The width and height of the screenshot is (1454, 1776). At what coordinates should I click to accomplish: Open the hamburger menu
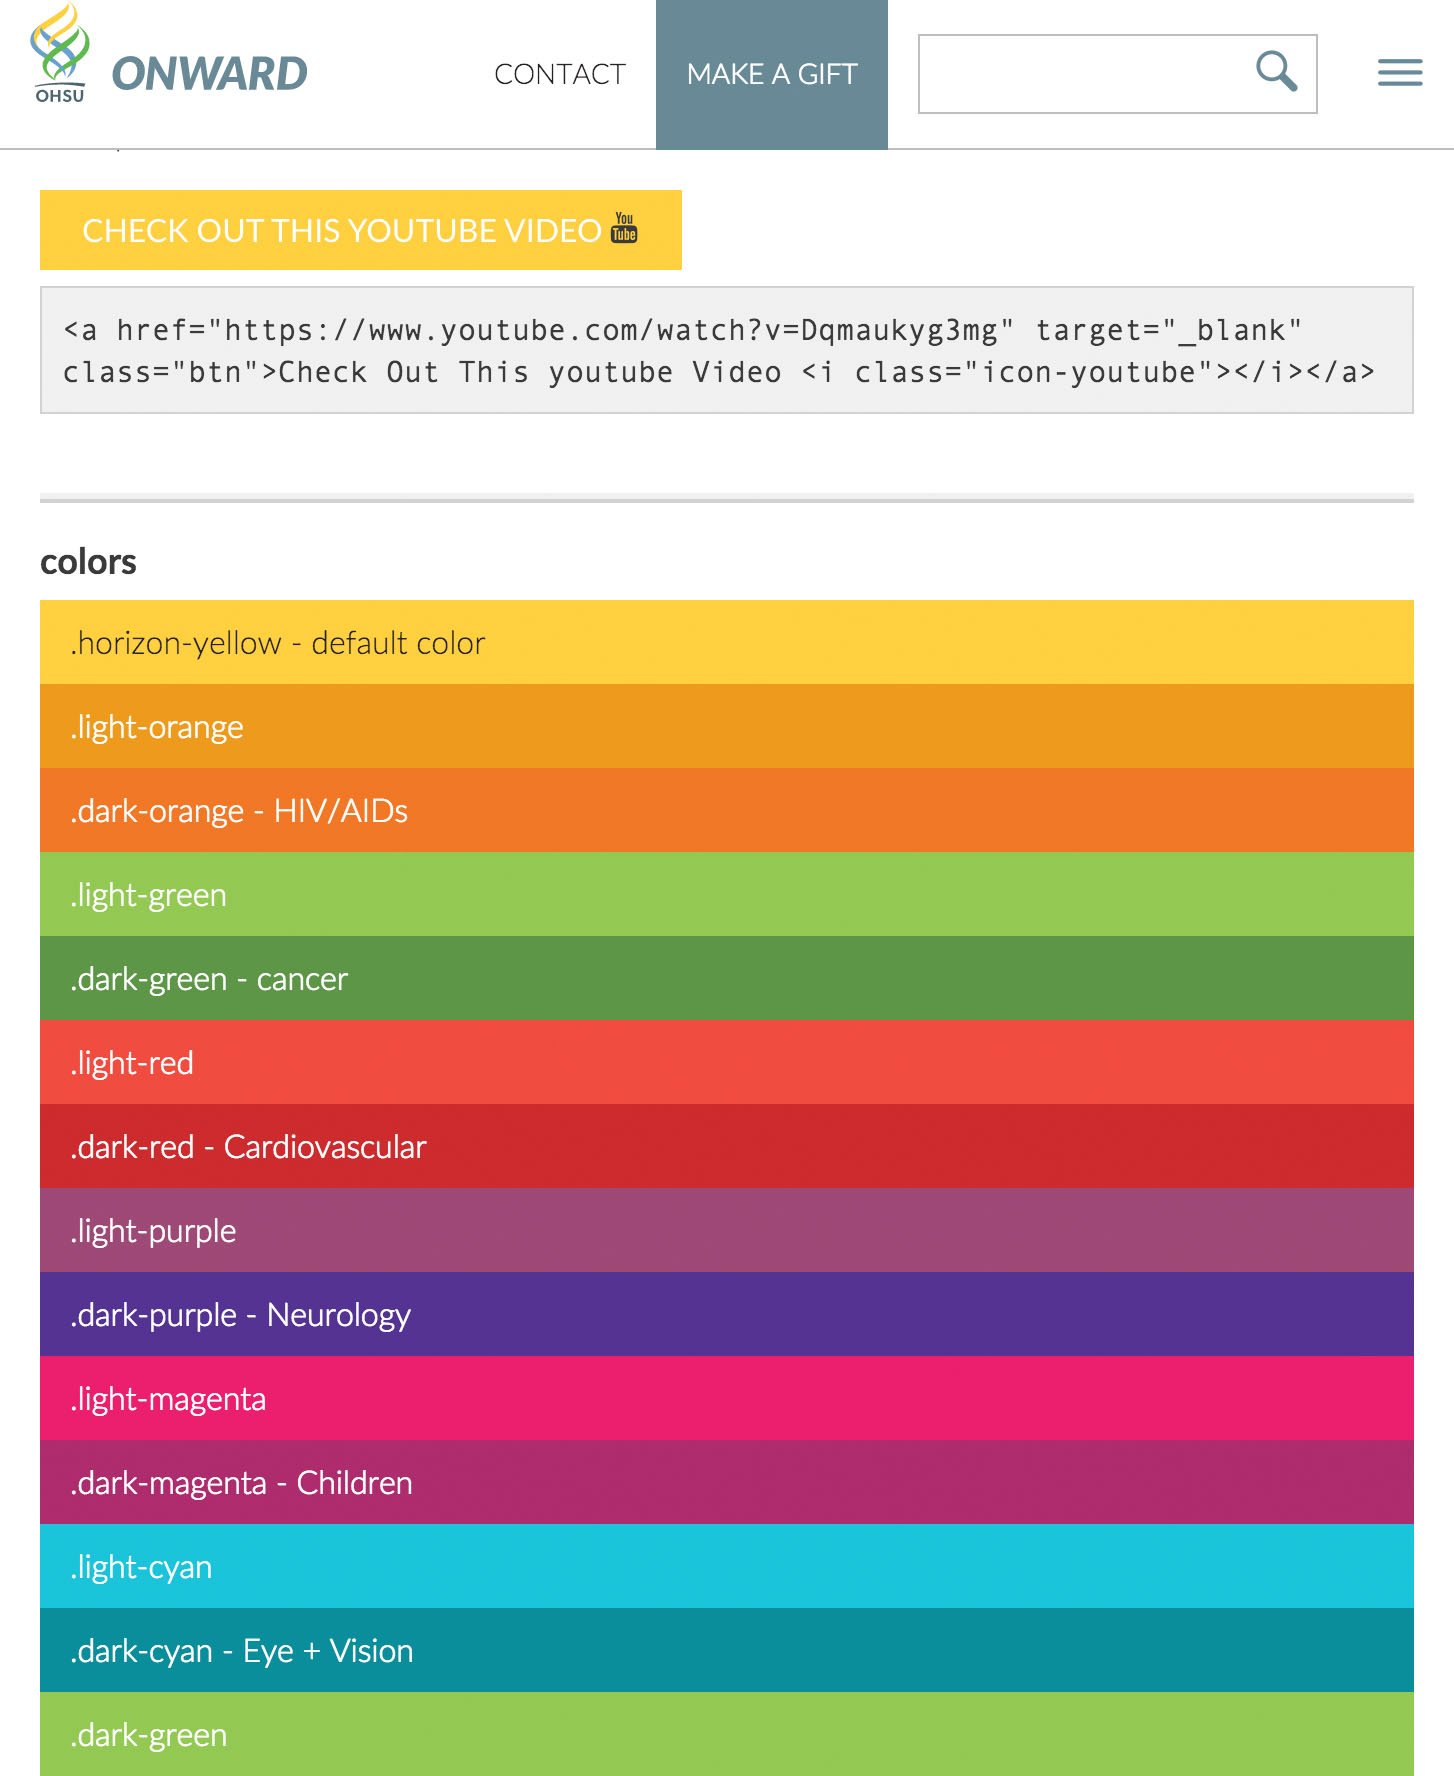coord(1399,73)
